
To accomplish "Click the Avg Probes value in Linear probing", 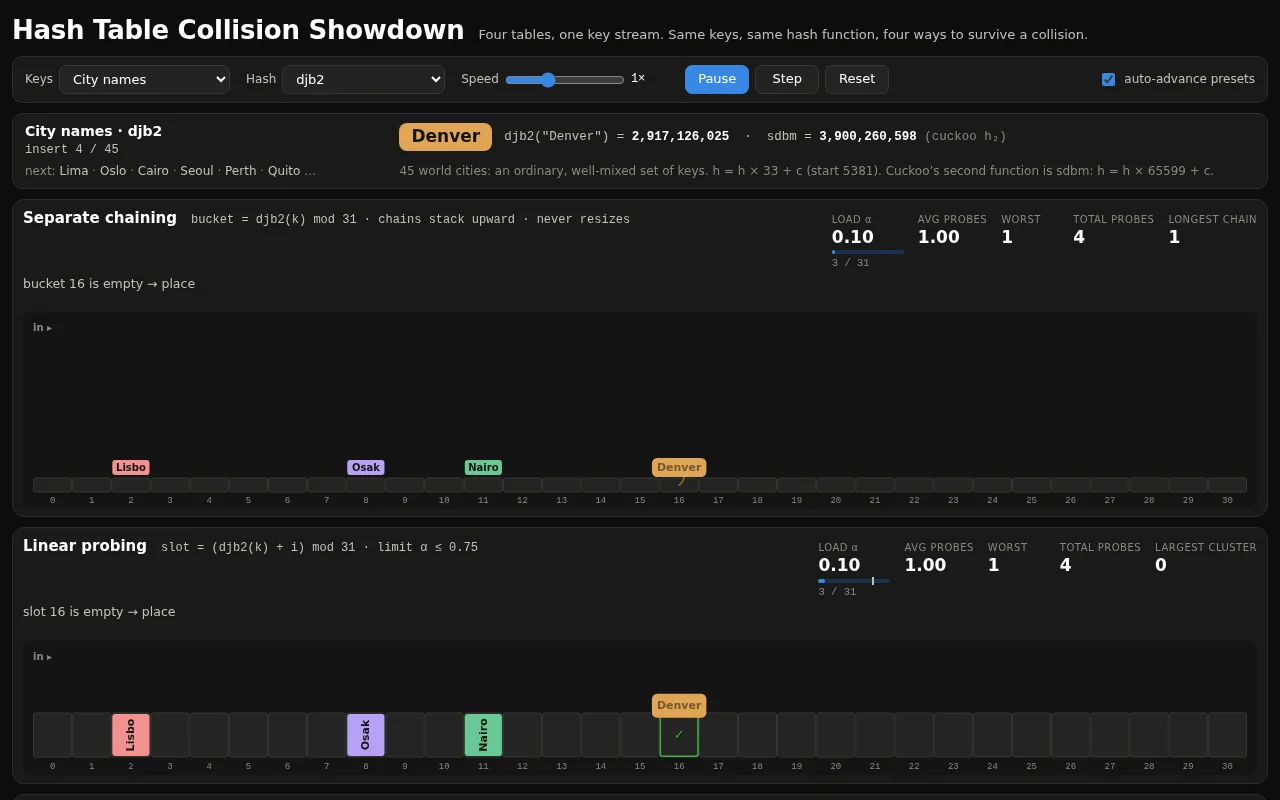I will pos(925,565).
